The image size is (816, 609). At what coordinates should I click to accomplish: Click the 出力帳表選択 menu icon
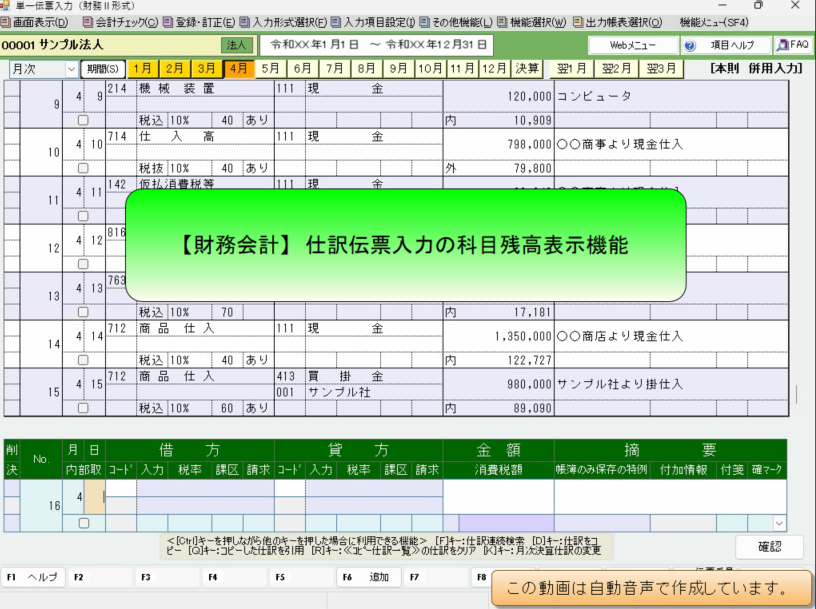[577, 22]
